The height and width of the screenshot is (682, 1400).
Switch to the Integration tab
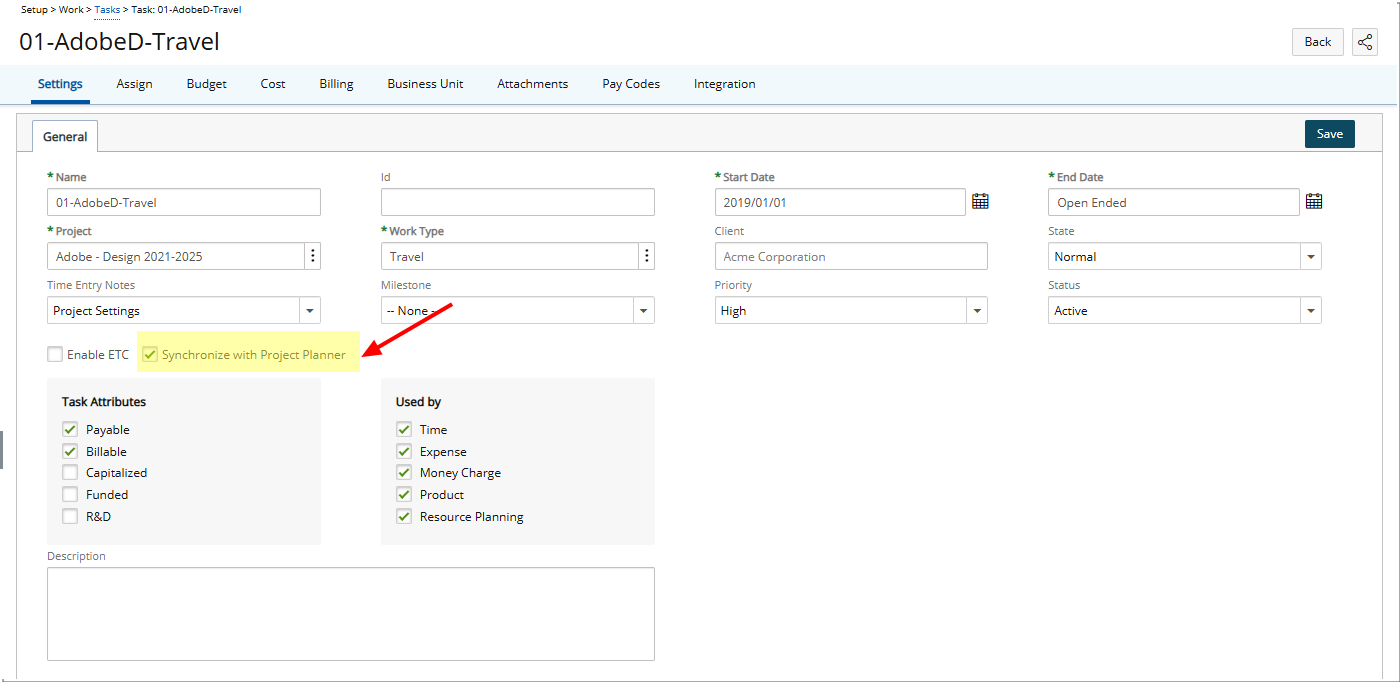click(x=725, y=84)
